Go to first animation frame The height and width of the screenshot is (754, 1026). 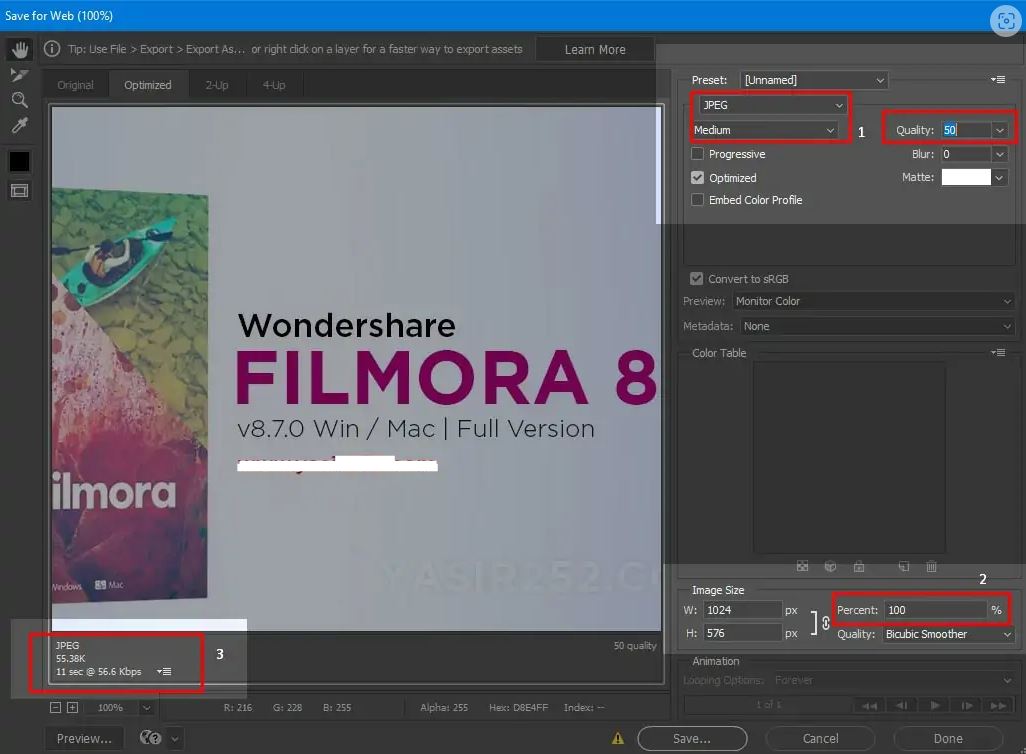[x=870, y=706]
